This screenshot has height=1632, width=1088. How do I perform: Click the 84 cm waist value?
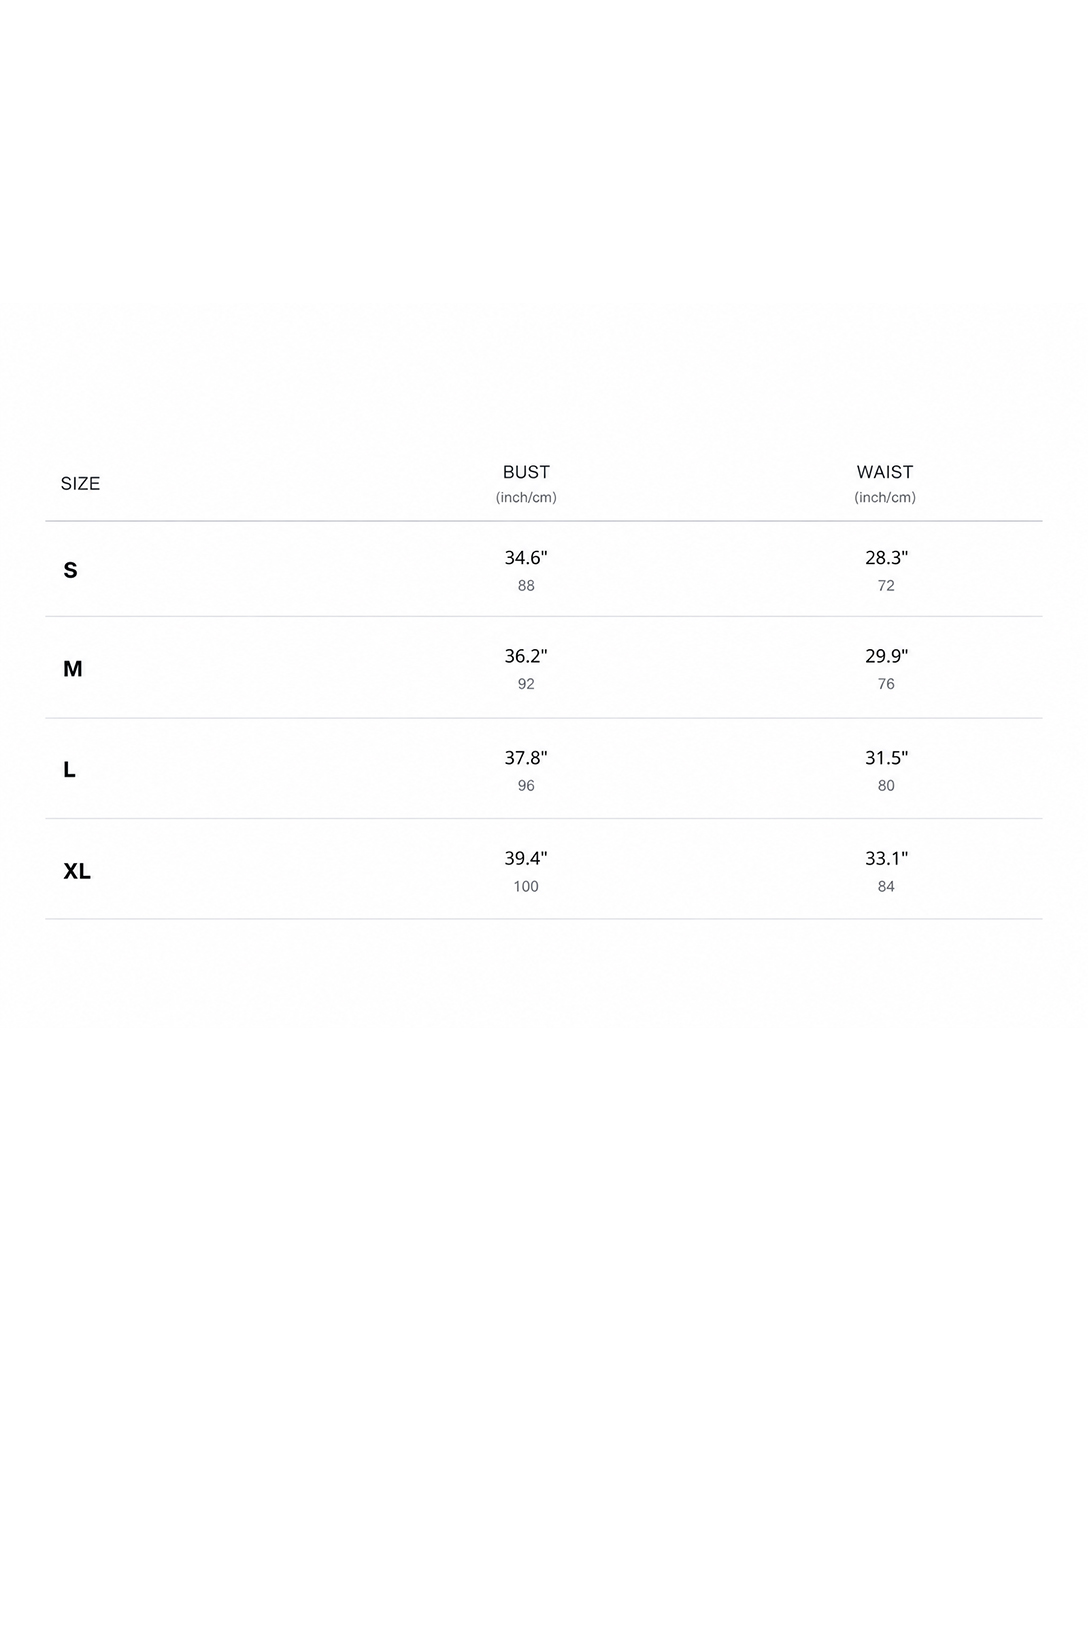[886, 887]
